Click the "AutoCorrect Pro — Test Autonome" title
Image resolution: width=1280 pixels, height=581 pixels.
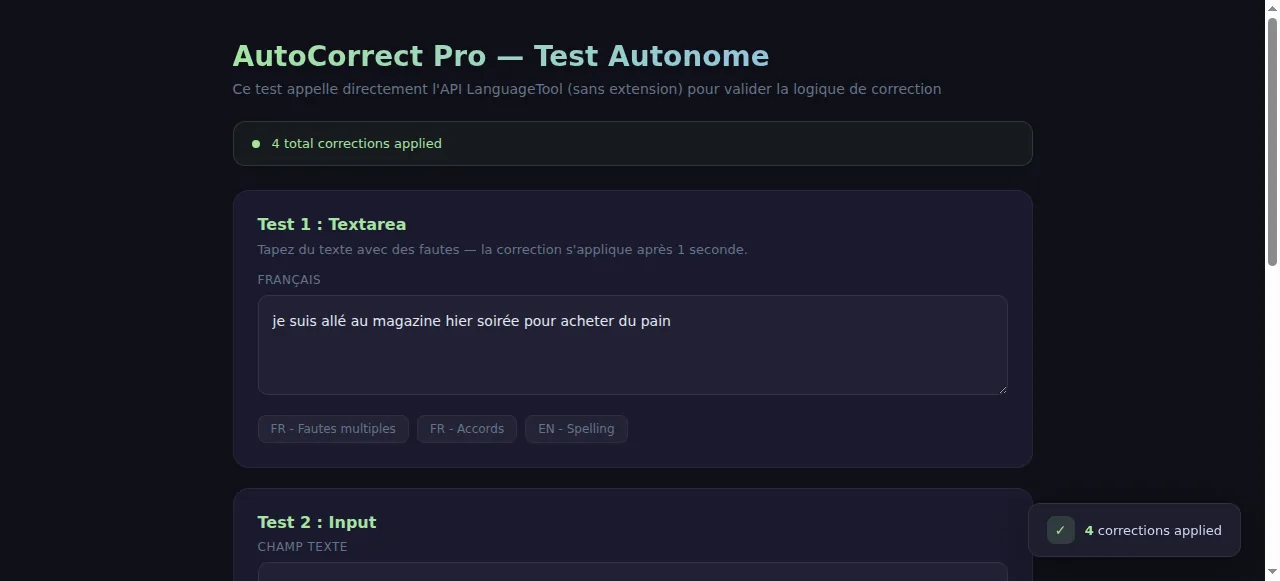tap(501, 56)
